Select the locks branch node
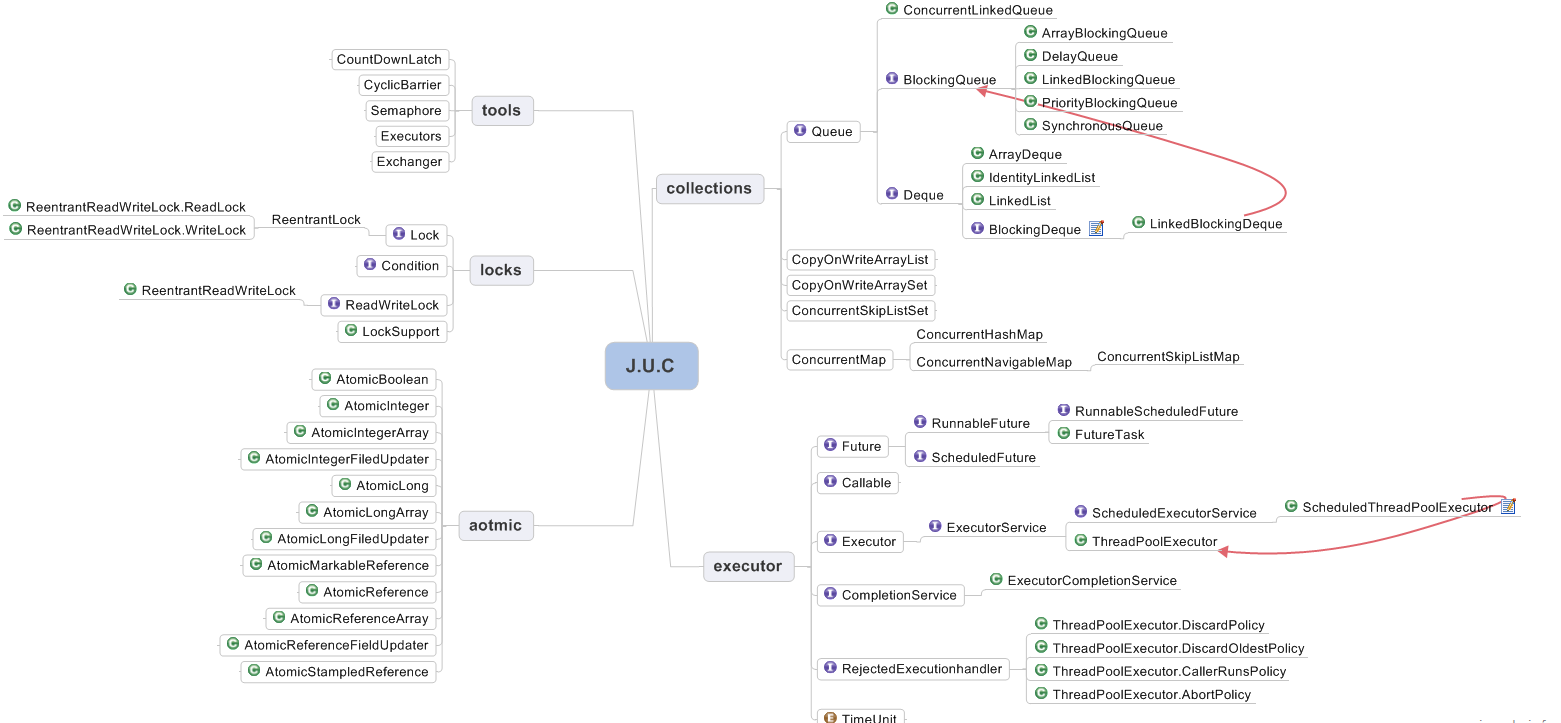This screenshot has width=1561, height=723. tap(502, 270)
